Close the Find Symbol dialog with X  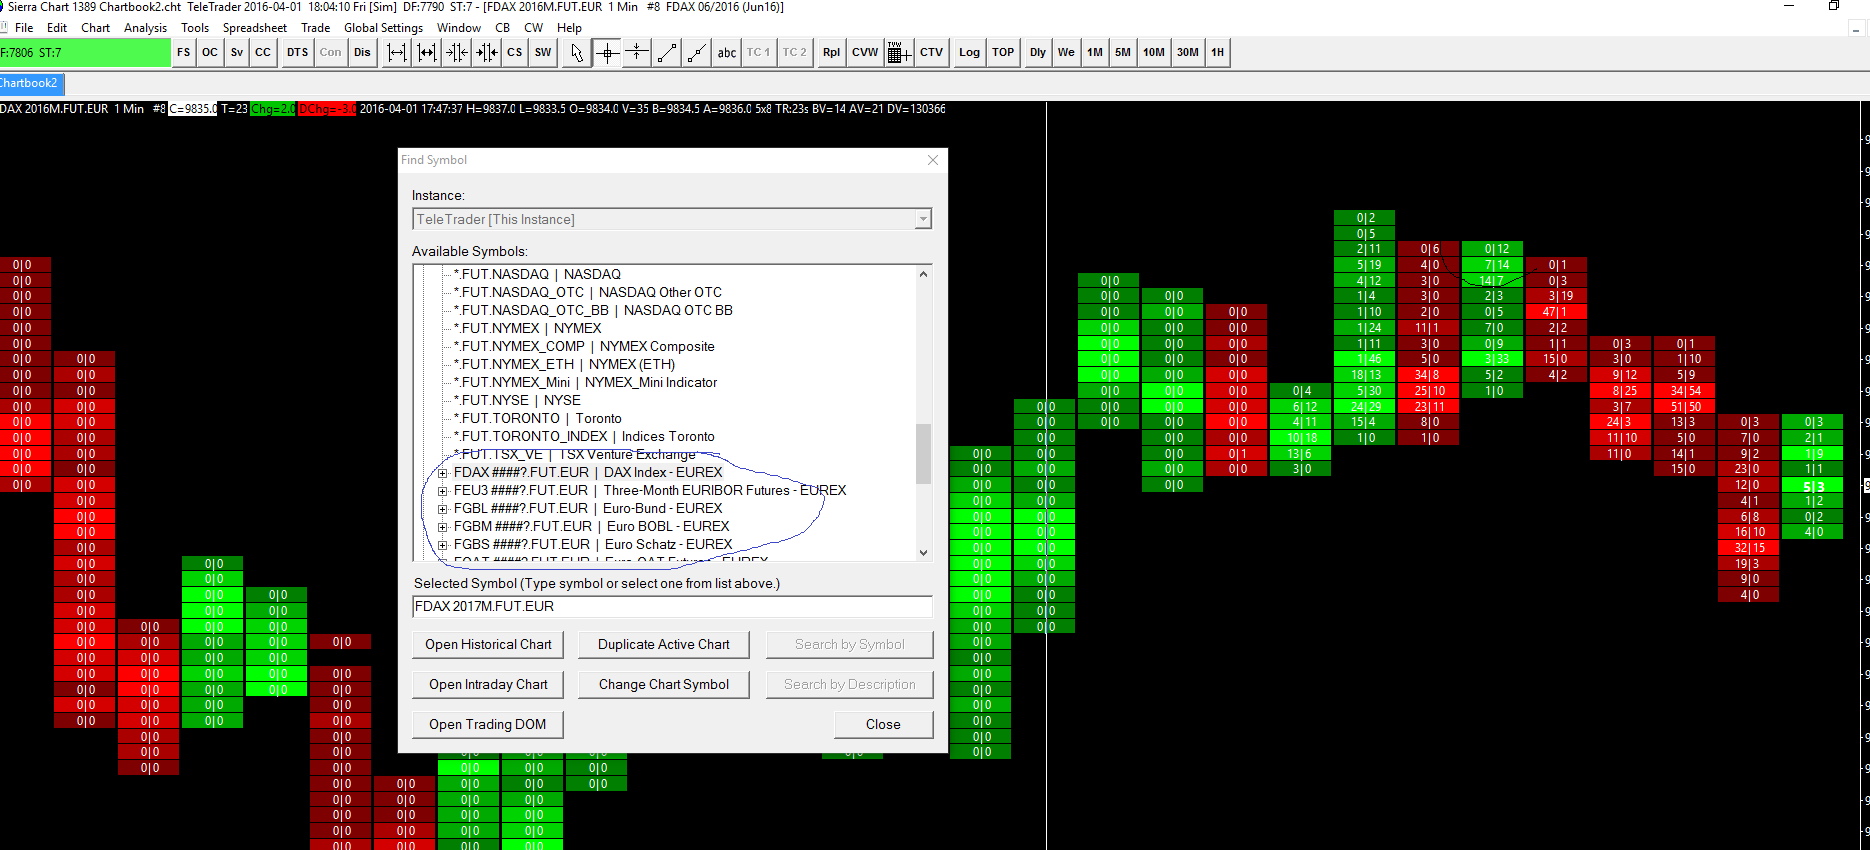coord(932,160)
